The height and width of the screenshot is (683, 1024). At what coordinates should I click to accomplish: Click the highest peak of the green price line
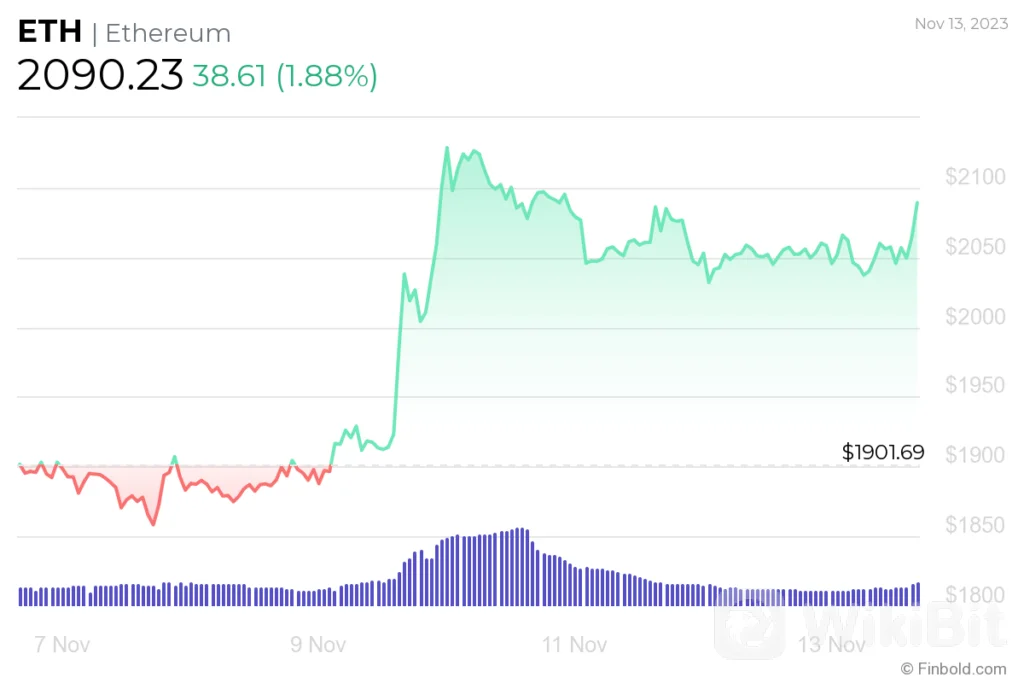coord(447,148)
